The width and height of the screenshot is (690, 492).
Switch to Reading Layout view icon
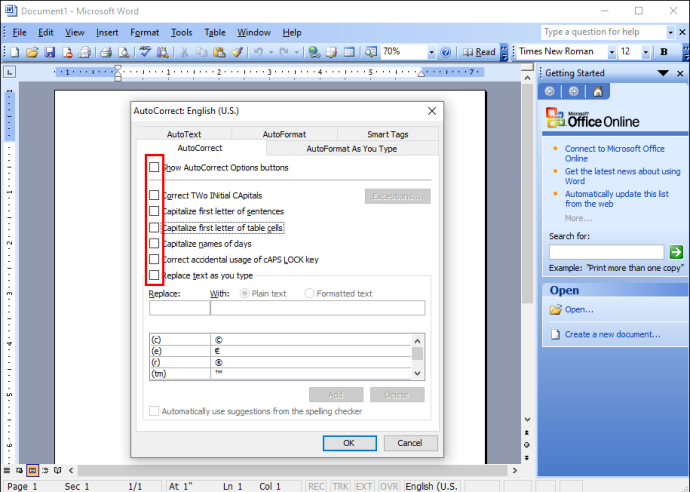tap(58, 470)
